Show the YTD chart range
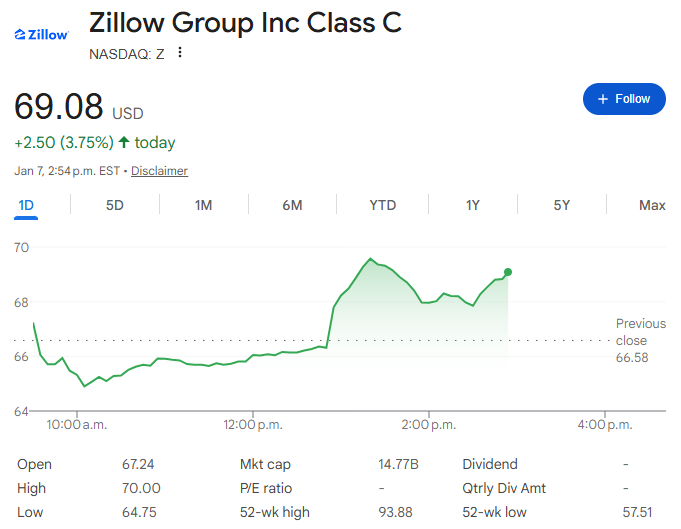 point(382,205)
